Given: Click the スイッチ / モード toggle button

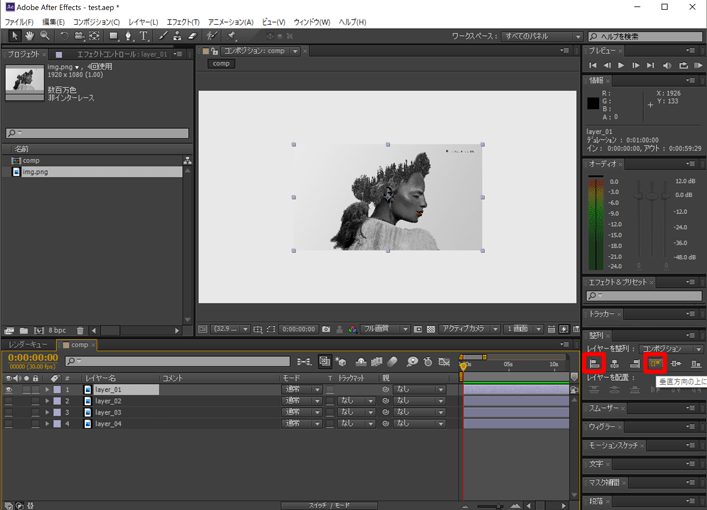Looking at the screenshot, I should pyautogui.click(x=329, y=505).
